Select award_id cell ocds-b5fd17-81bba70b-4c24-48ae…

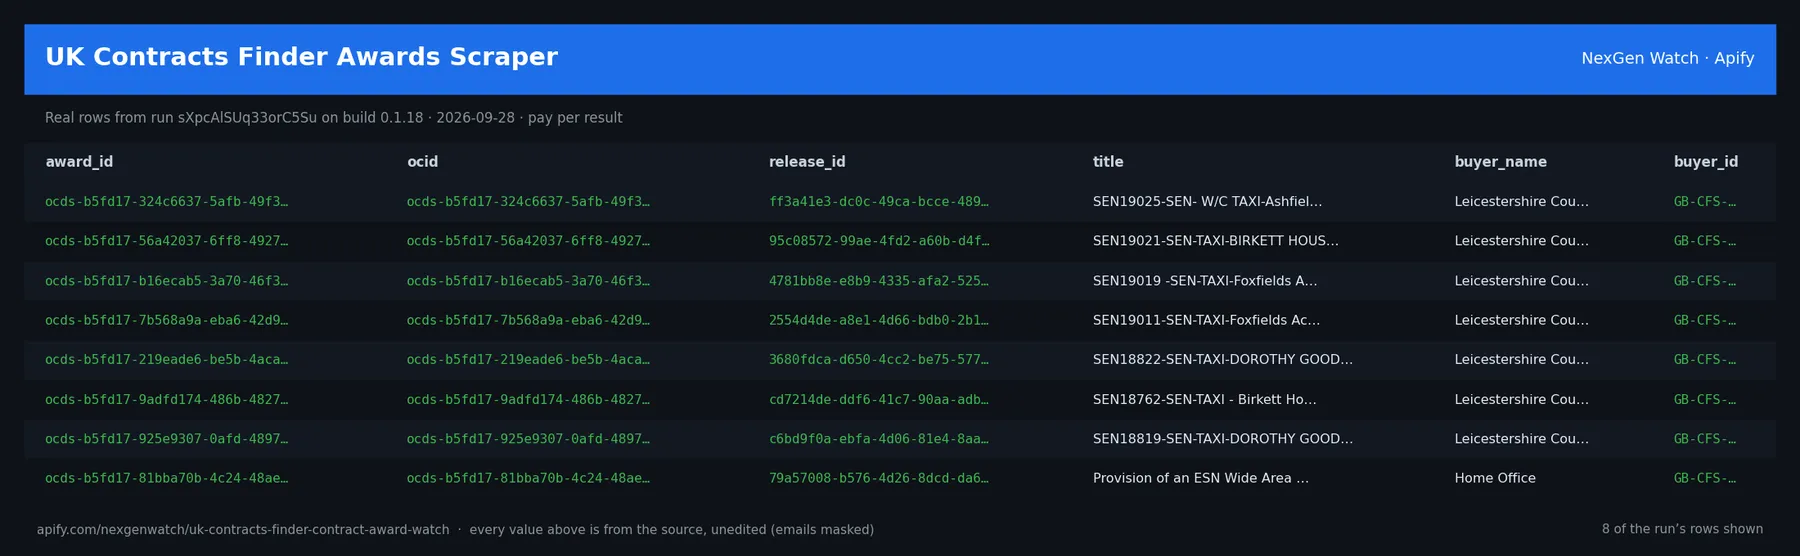tap(166, 478)
